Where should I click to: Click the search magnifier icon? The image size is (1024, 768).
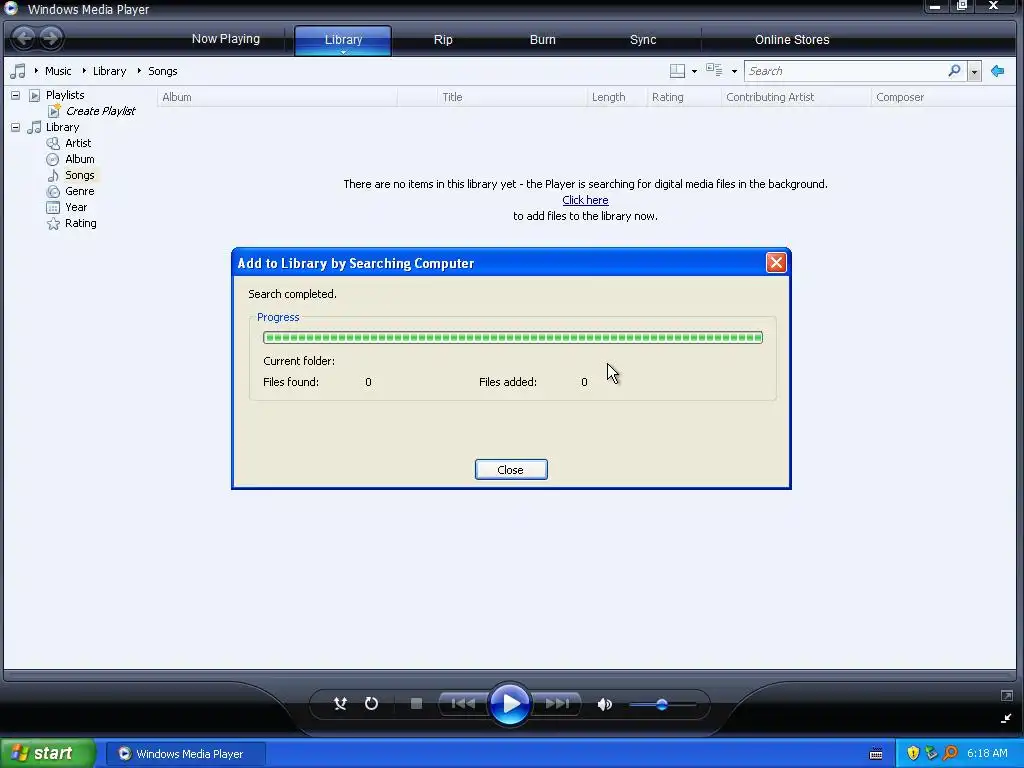[x=954, y=70]
